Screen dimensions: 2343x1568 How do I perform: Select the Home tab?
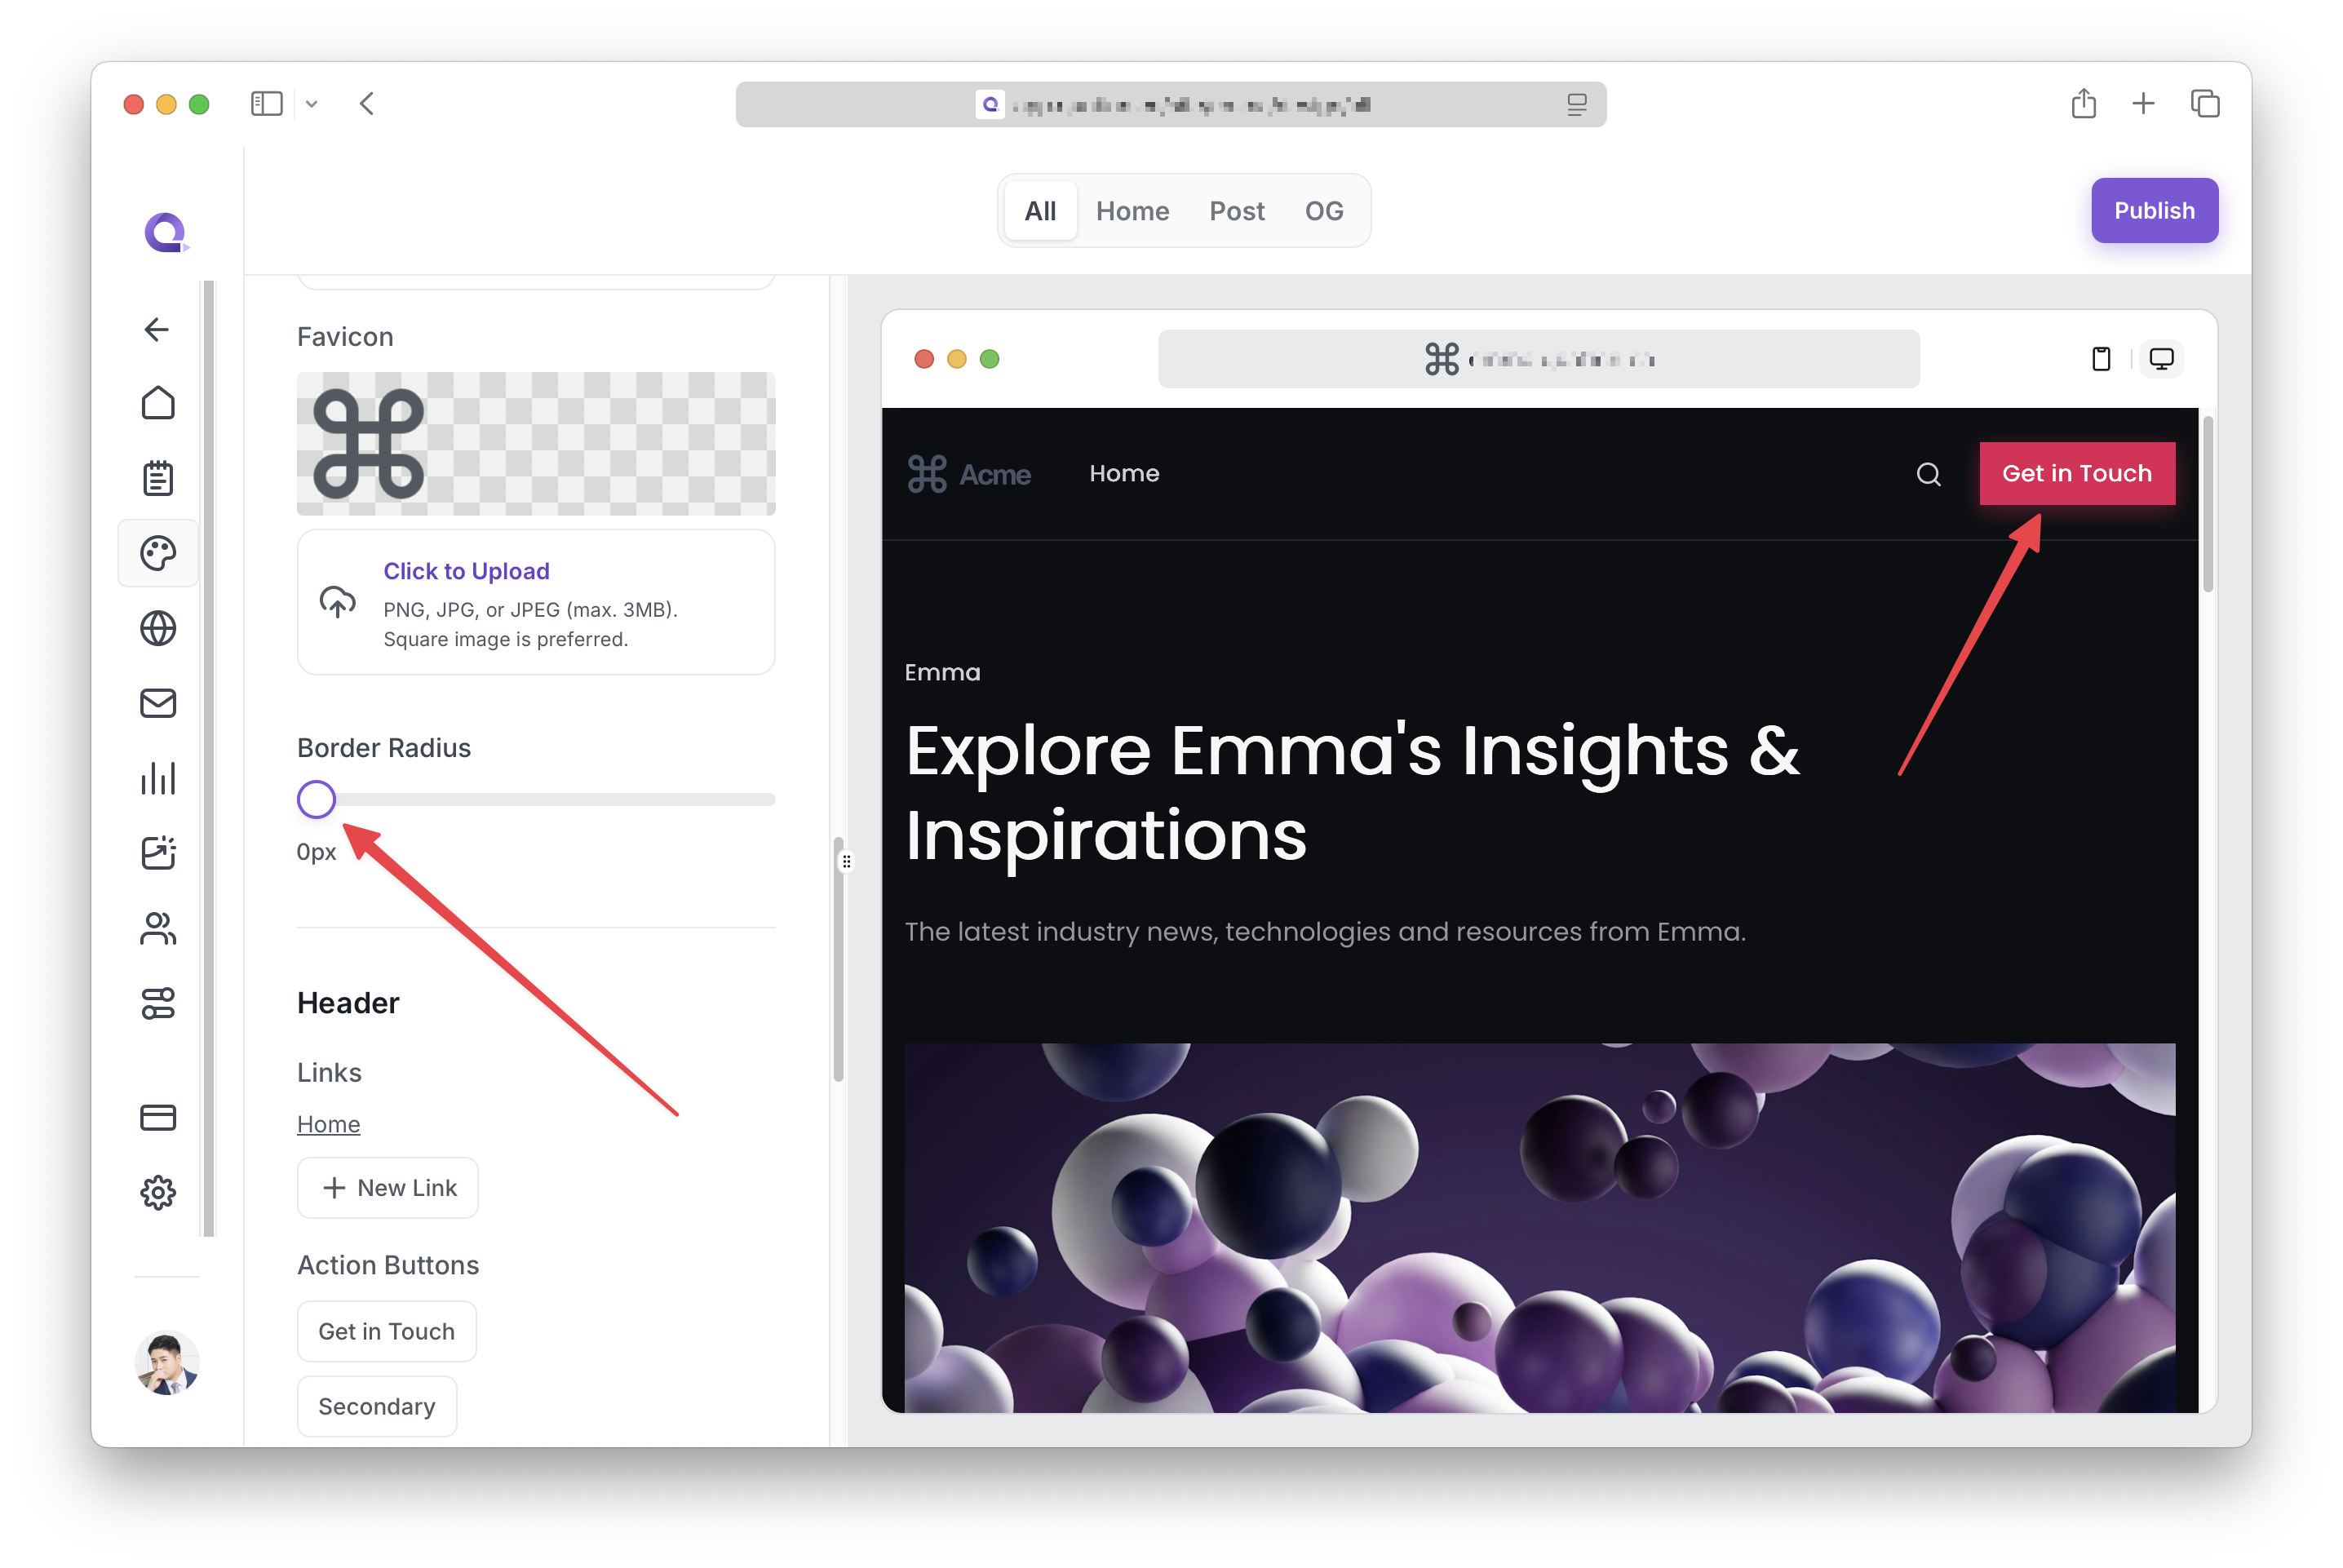click(x=1132, y=211)
